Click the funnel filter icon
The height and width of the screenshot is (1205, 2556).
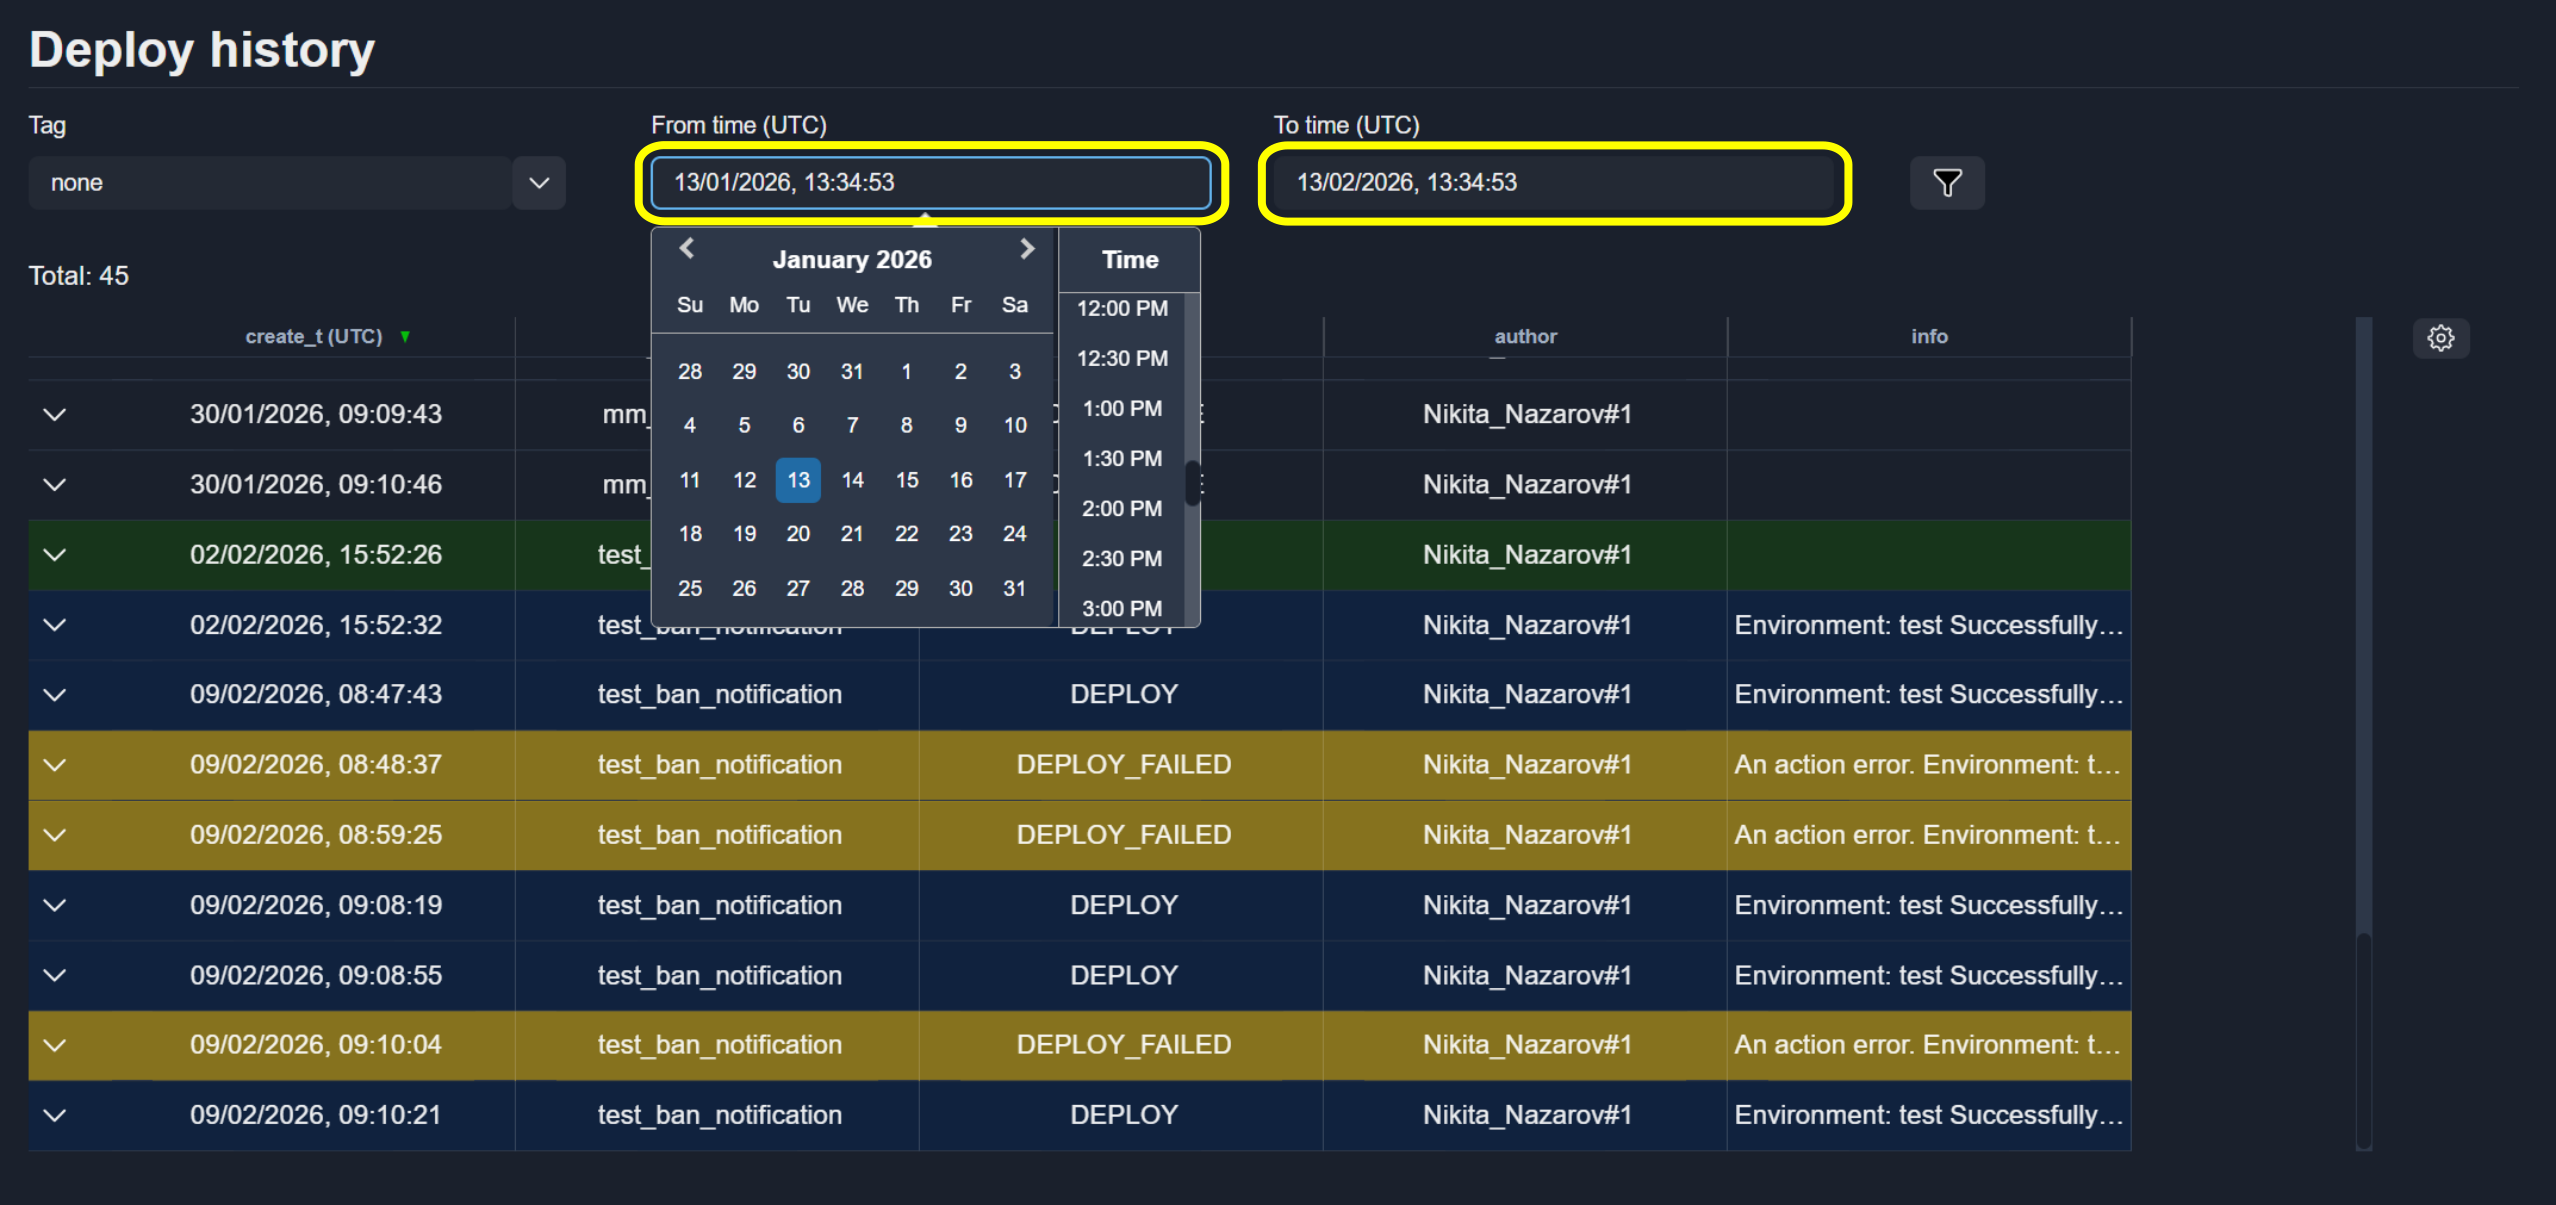[x=1946, y=183]
